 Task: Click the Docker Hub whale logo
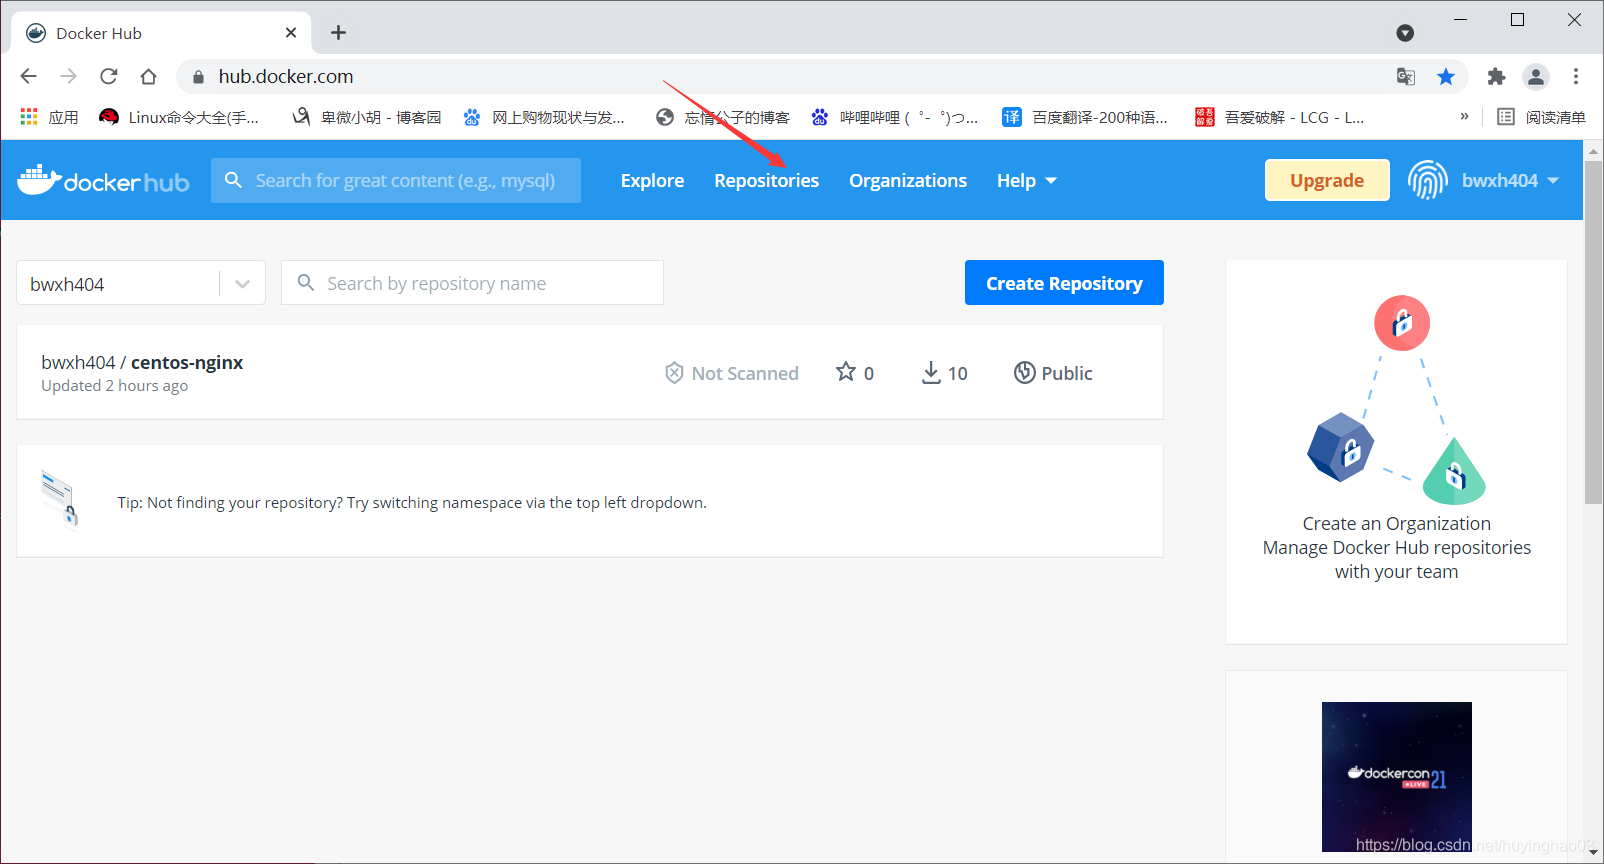click(x=103, y=180)
